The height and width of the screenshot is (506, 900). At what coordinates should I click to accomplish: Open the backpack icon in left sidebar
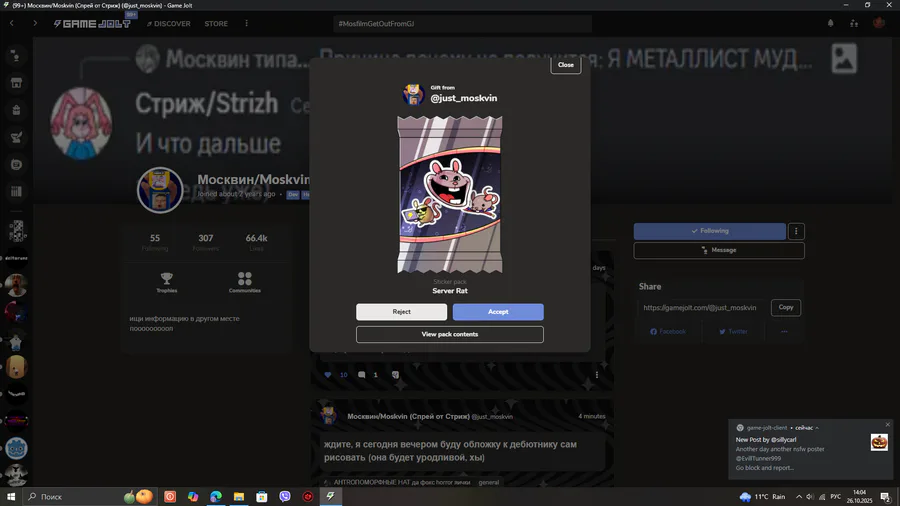[x=16, y=110]
